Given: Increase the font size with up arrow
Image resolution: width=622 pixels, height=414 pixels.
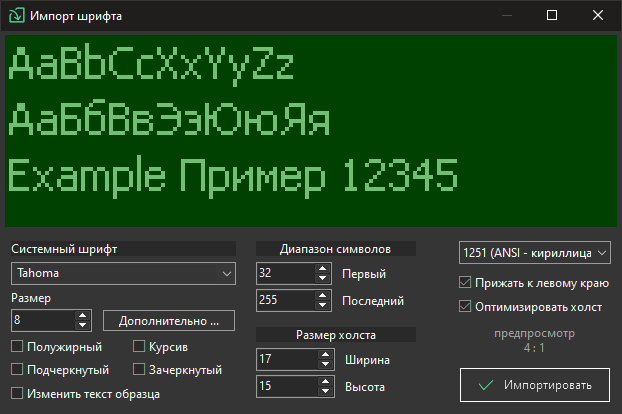Looking at the screenshot, I should pyautogui.click(x=82, y=316).
